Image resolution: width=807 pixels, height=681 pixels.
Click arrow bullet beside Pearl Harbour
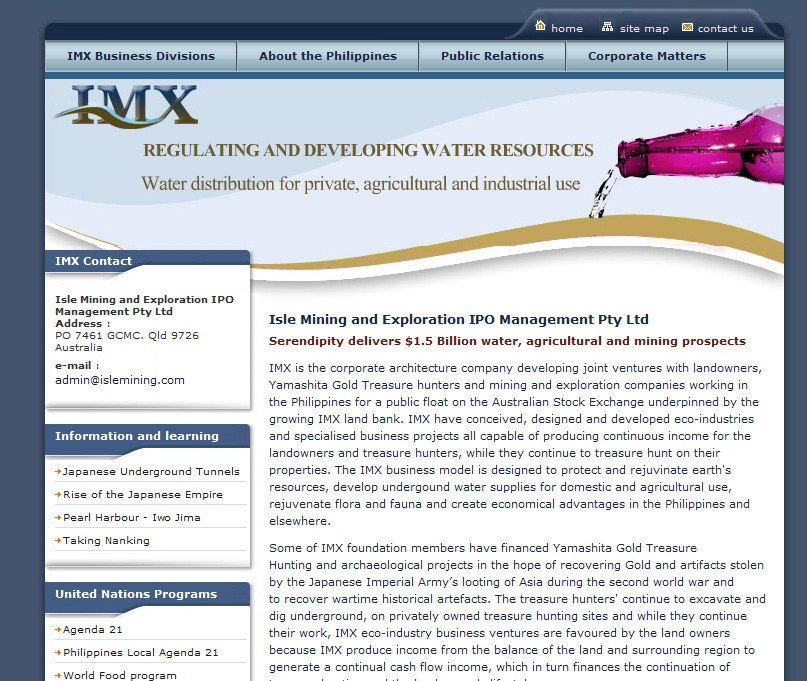(x=58, y=517)
